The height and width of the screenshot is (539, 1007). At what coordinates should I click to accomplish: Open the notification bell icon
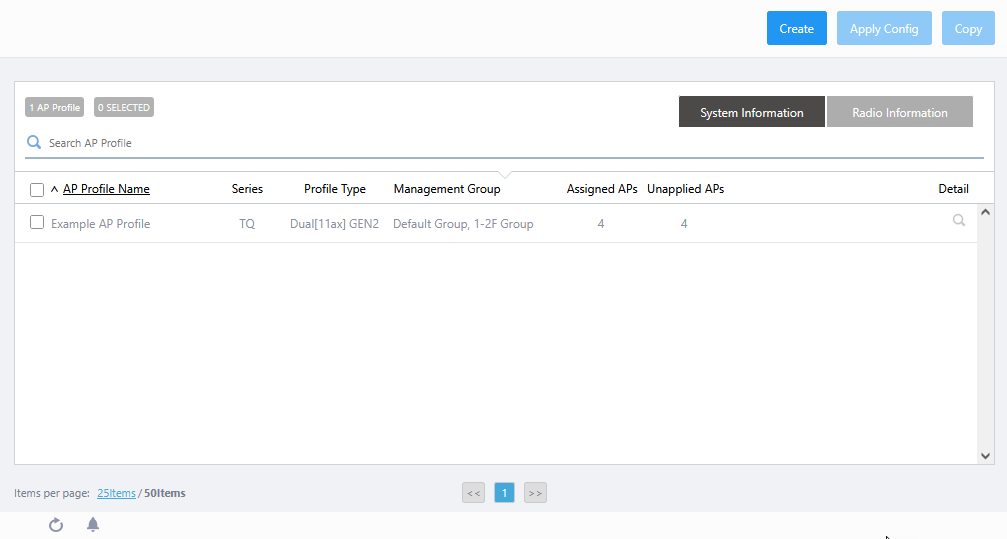pyautogui.click(x=93, y=525)
